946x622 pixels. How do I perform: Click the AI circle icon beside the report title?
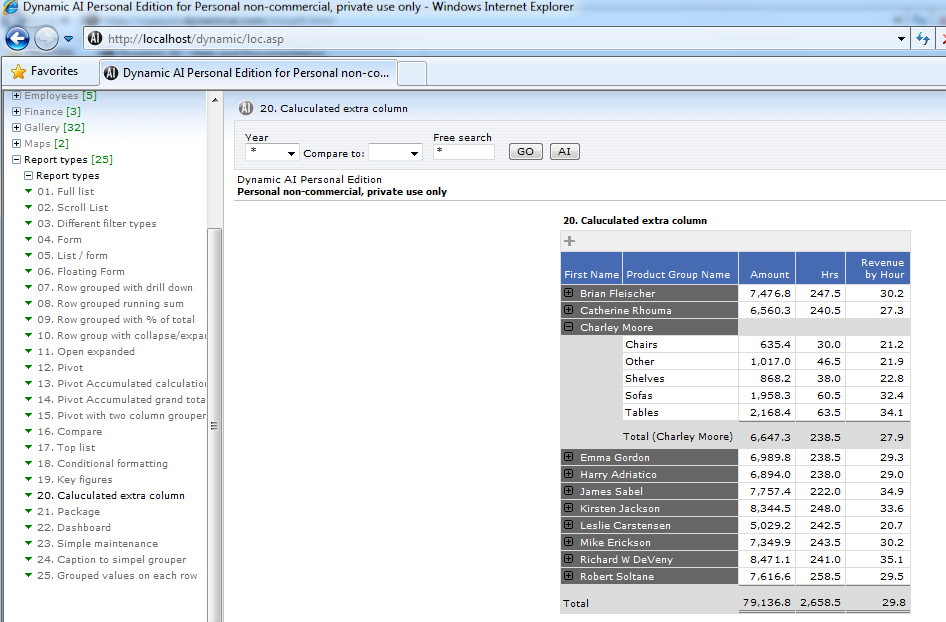coord(244,106)
